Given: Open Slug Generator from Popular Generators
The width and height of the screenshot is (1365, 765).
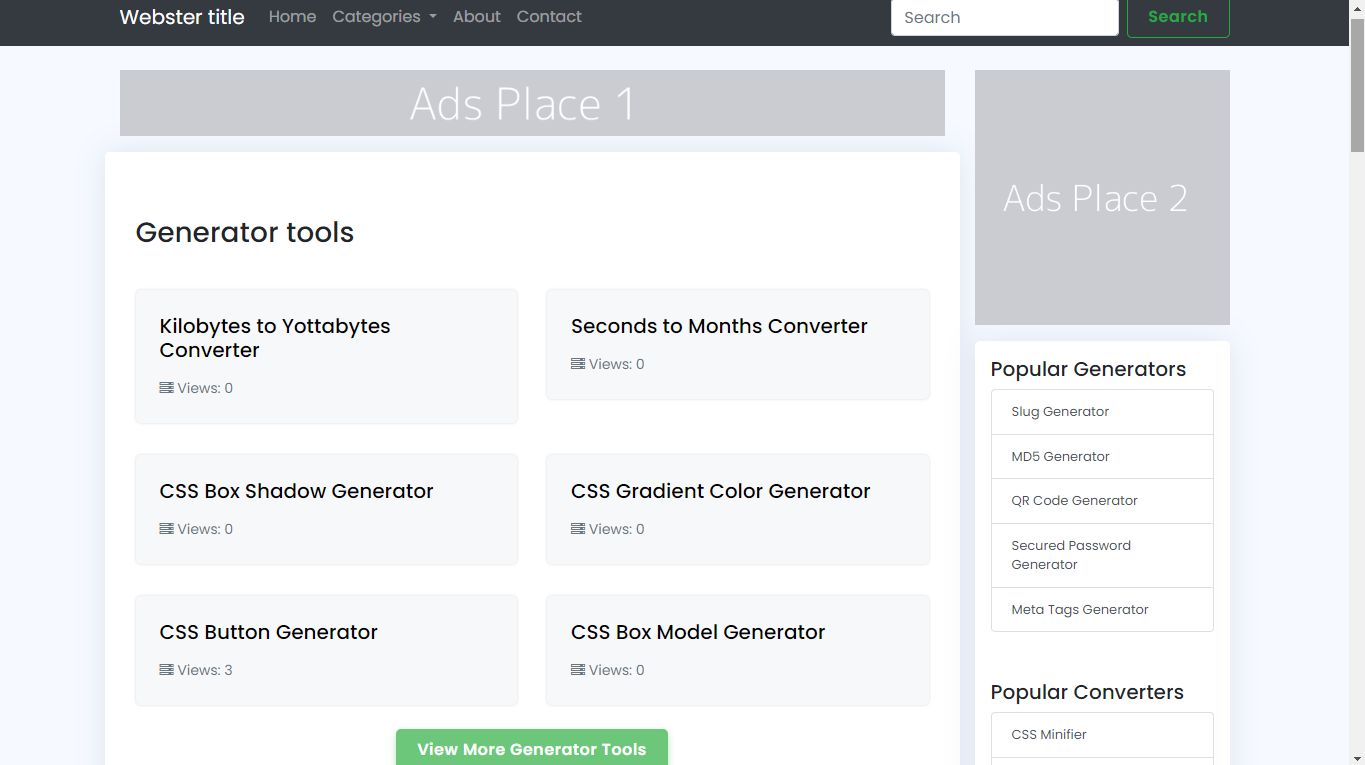Looking at the screenshot, I should point(1060,412).
